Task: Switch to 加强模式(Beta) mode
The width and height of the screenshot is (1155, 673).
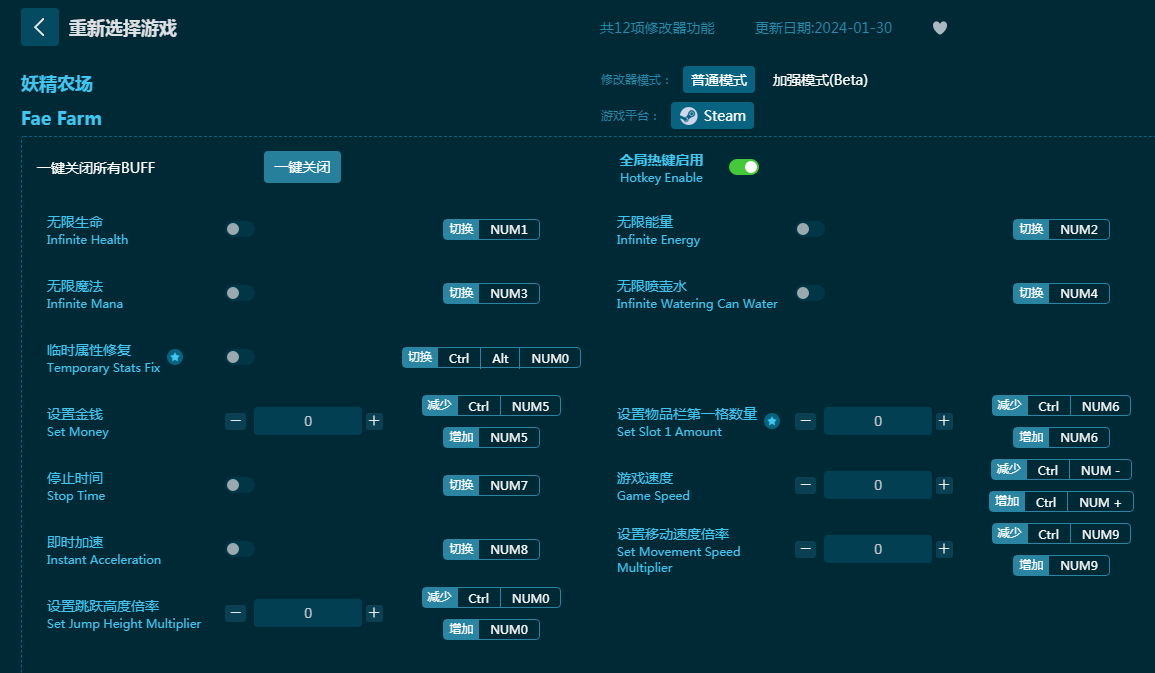Action: pyautogui.click(x=820, y=80)
